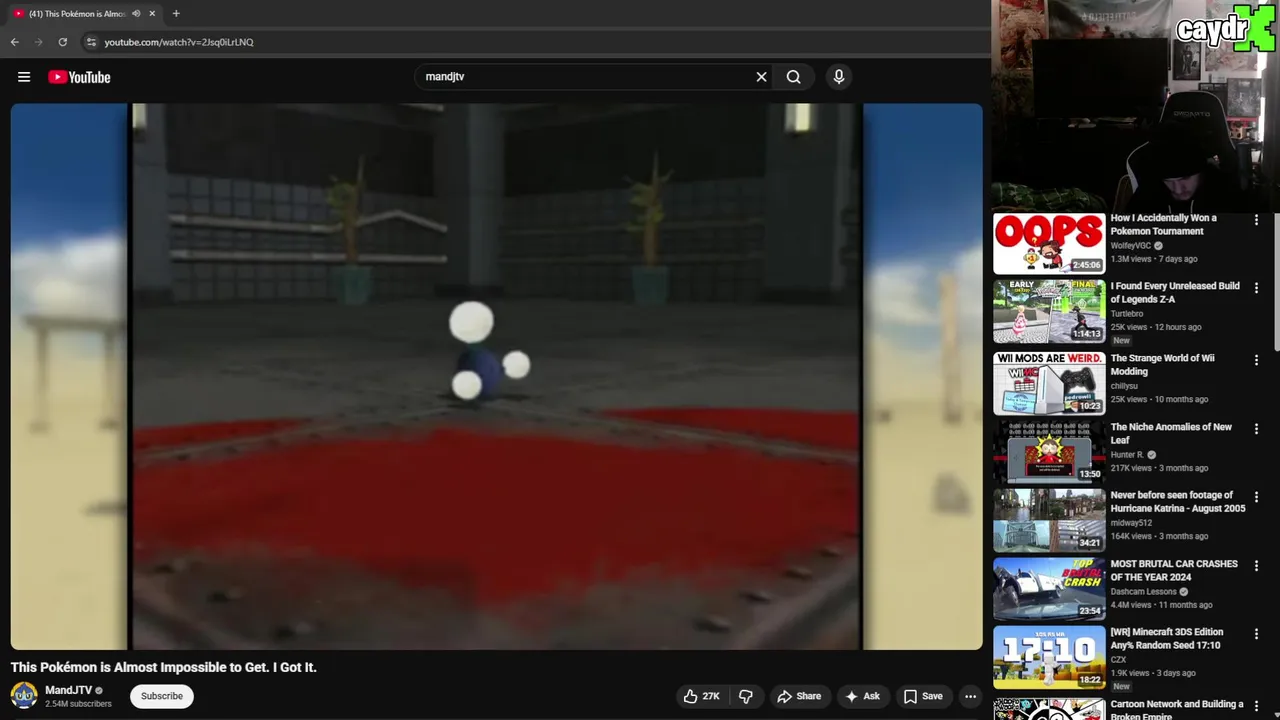Open options for Cartoon Network video
The image size is (1280, 720).
[1256, 705]
